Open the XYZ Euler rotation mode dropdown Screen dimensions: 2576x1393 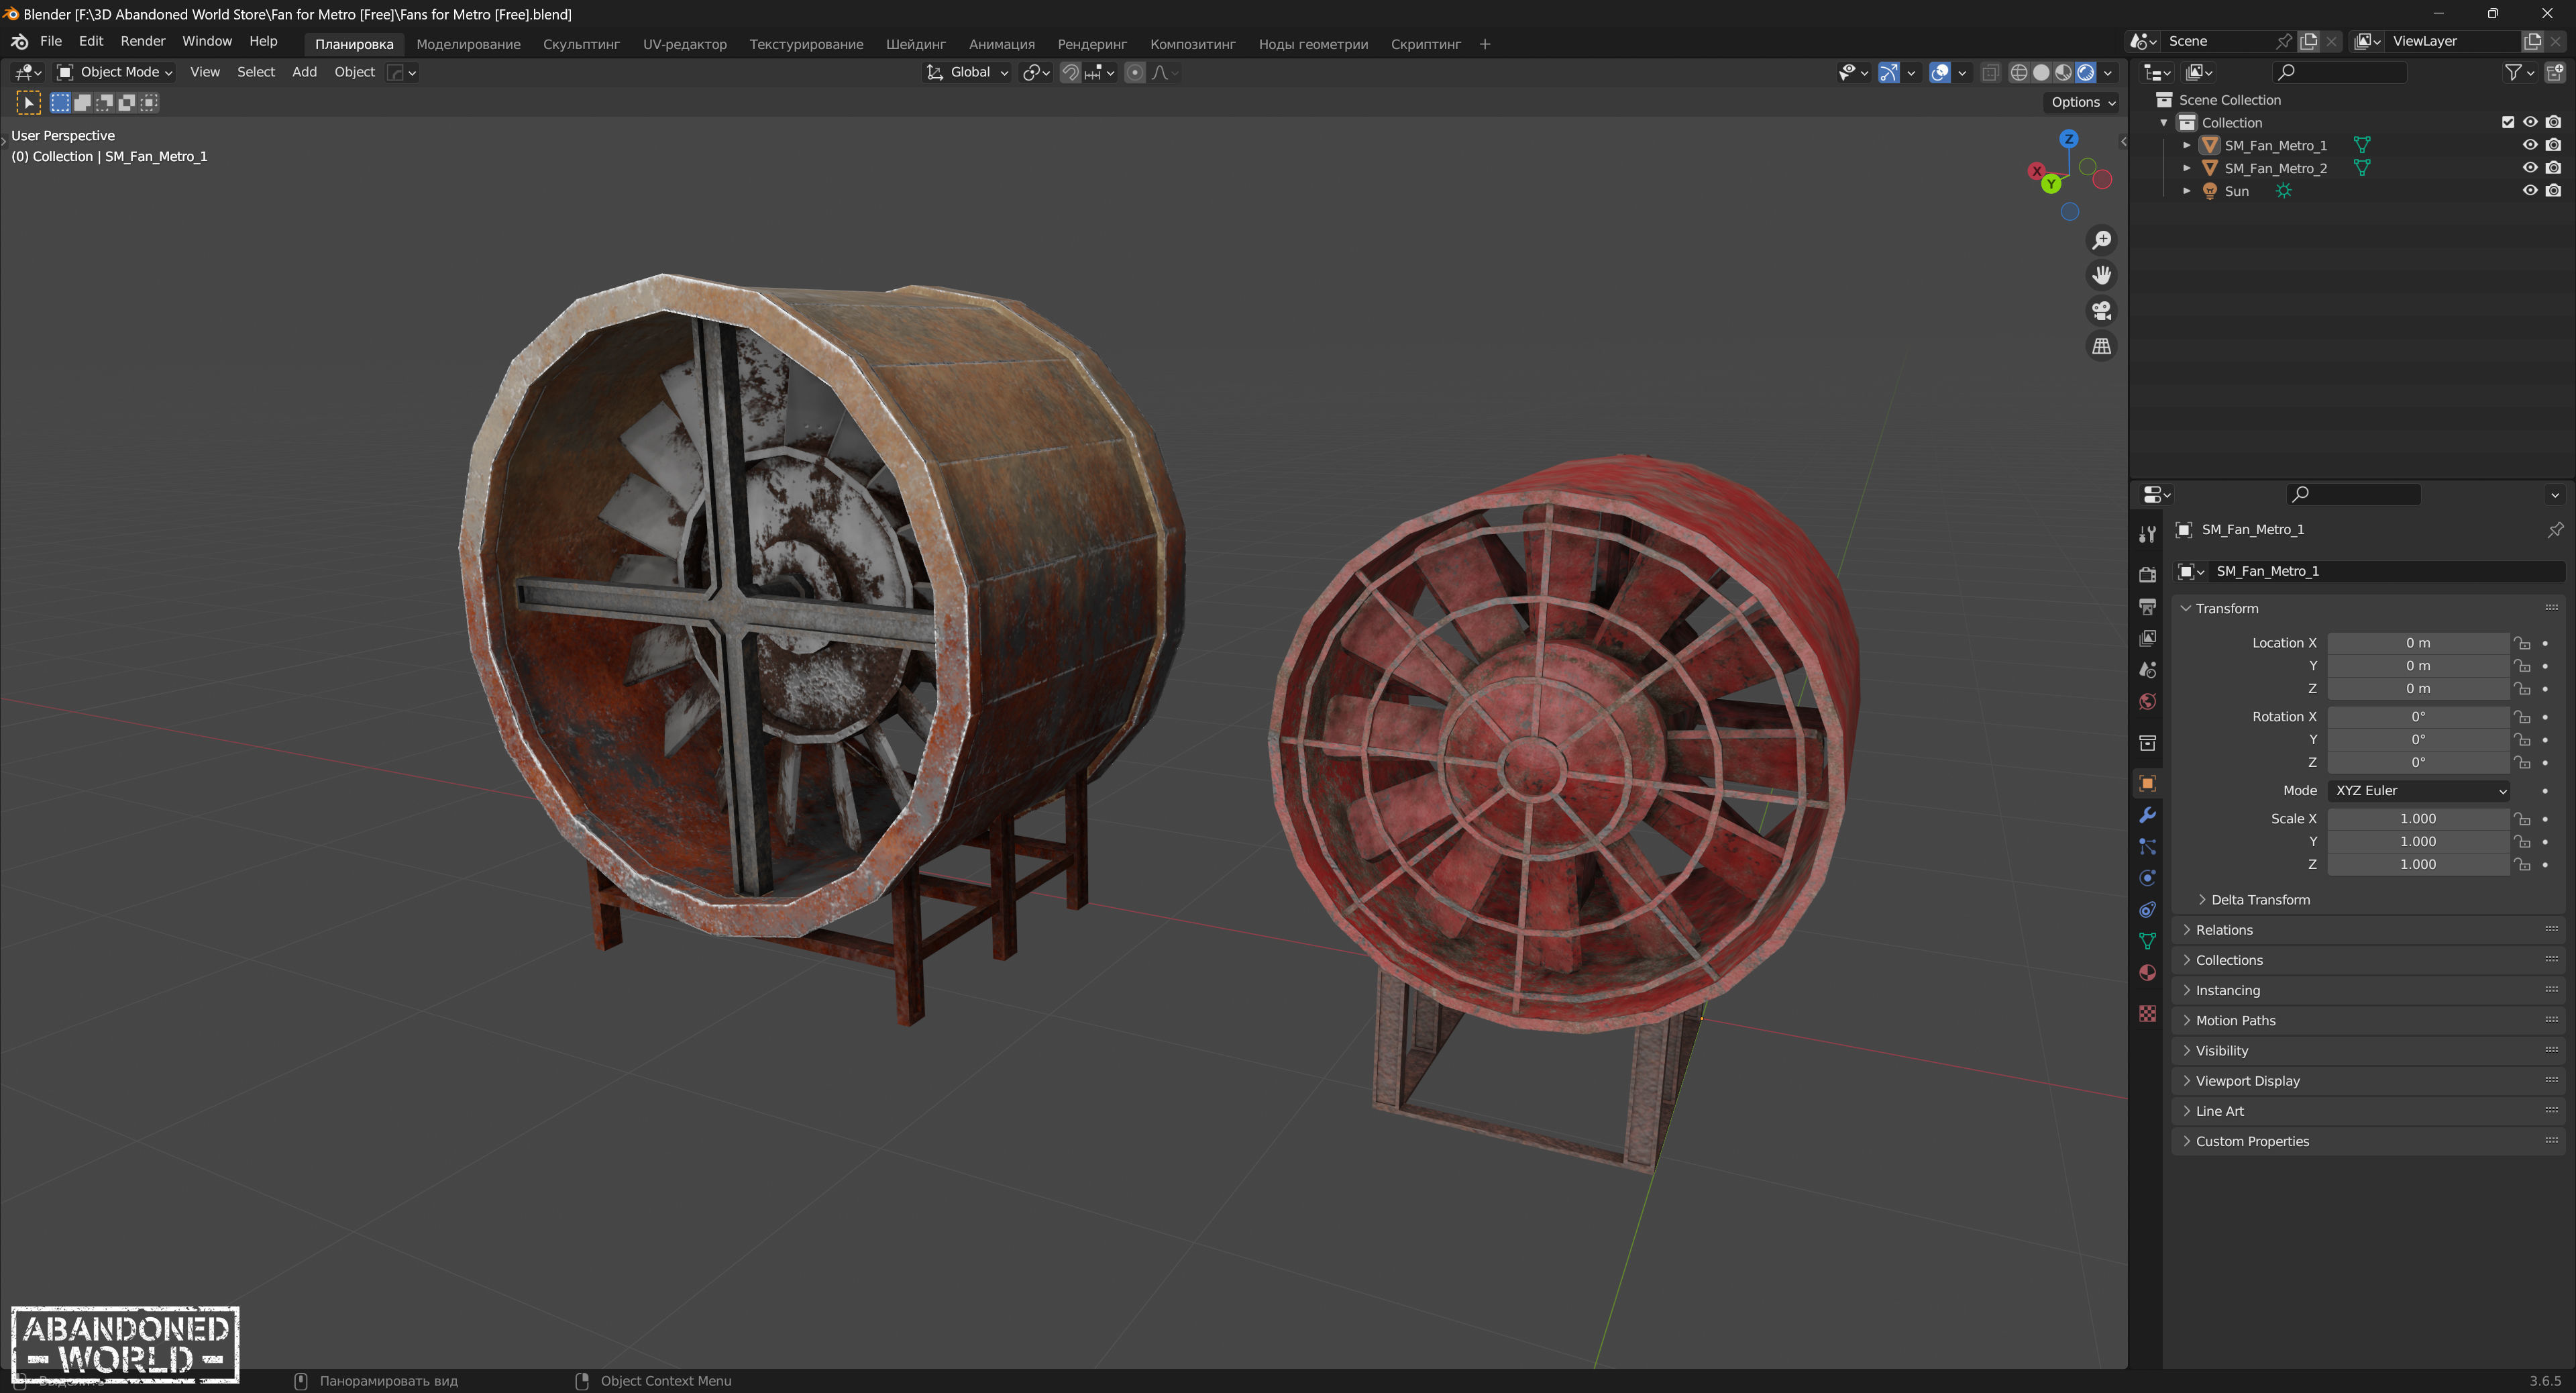[2419, 790]
